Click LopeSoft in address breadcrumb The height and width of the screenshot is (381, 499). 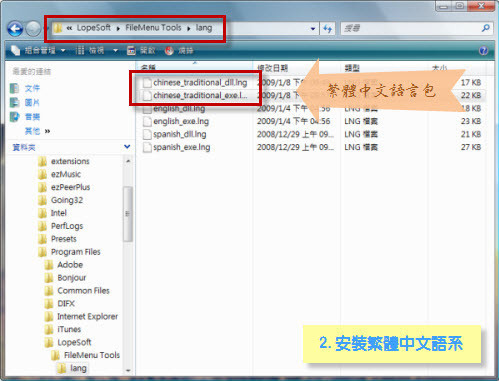pos(94,28)
